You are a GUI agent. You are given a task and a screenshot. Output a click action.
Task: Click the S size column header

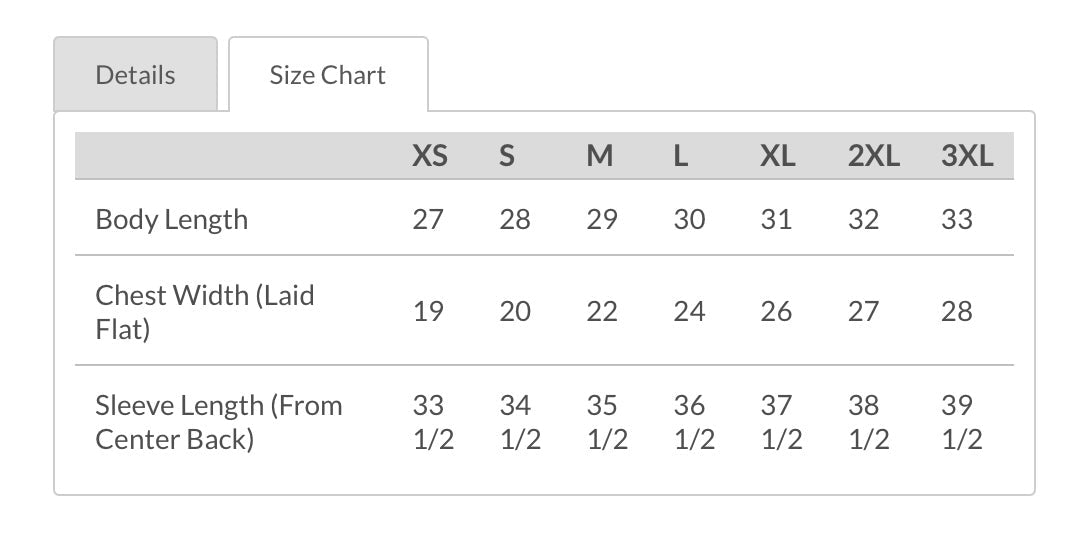click(507, 156)
